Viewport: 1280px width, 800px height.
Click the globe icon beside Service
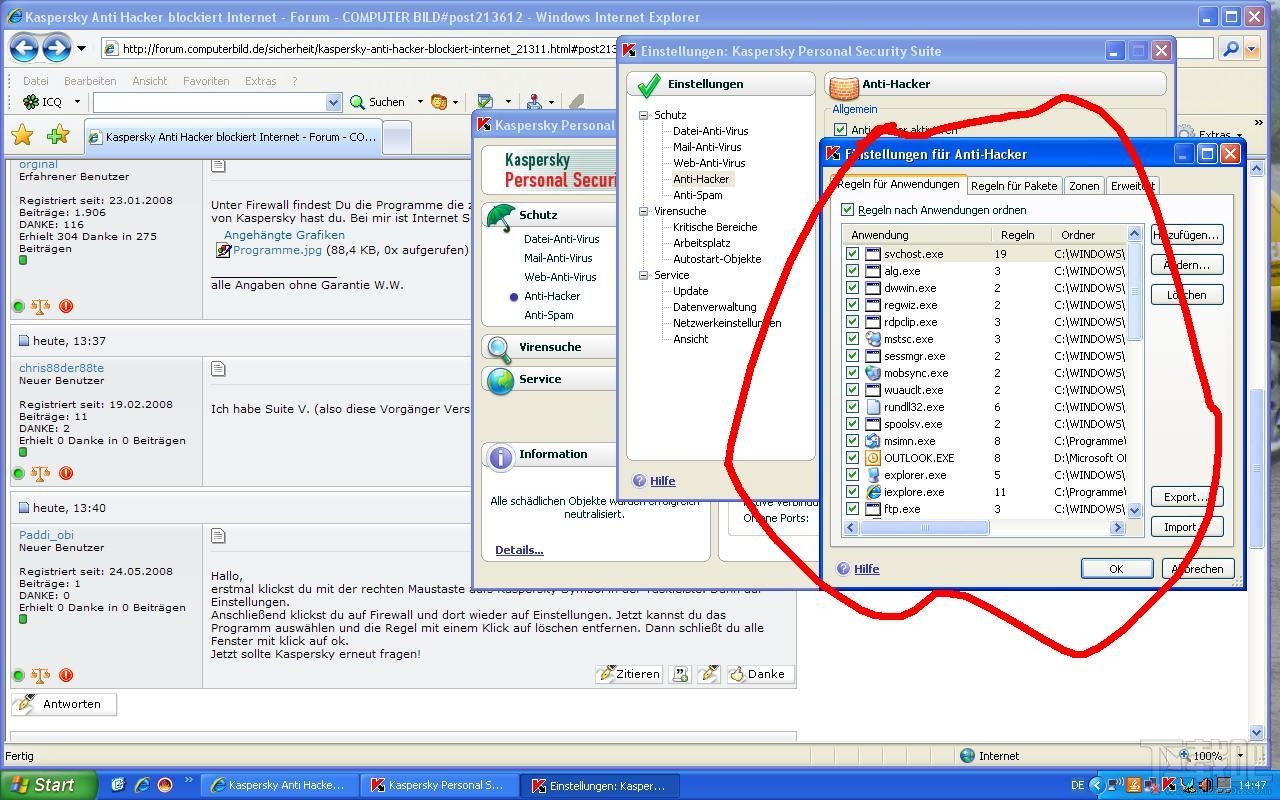500,380
